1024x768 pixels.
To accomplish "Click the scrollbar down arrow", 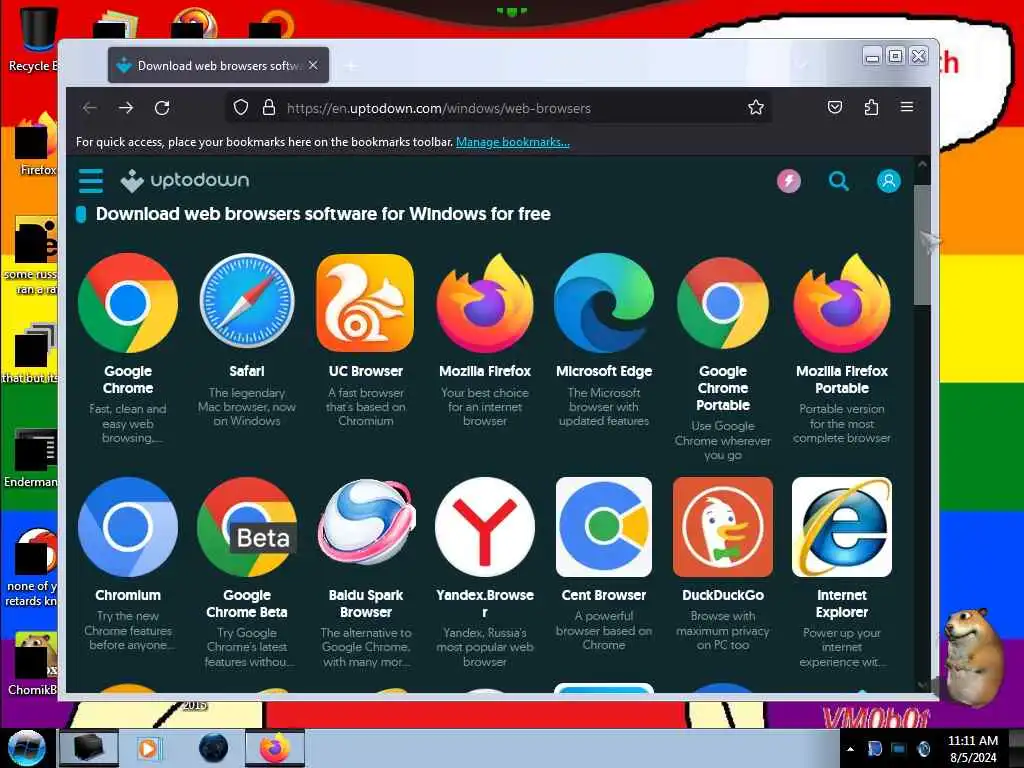I will [x=922, y=684].
